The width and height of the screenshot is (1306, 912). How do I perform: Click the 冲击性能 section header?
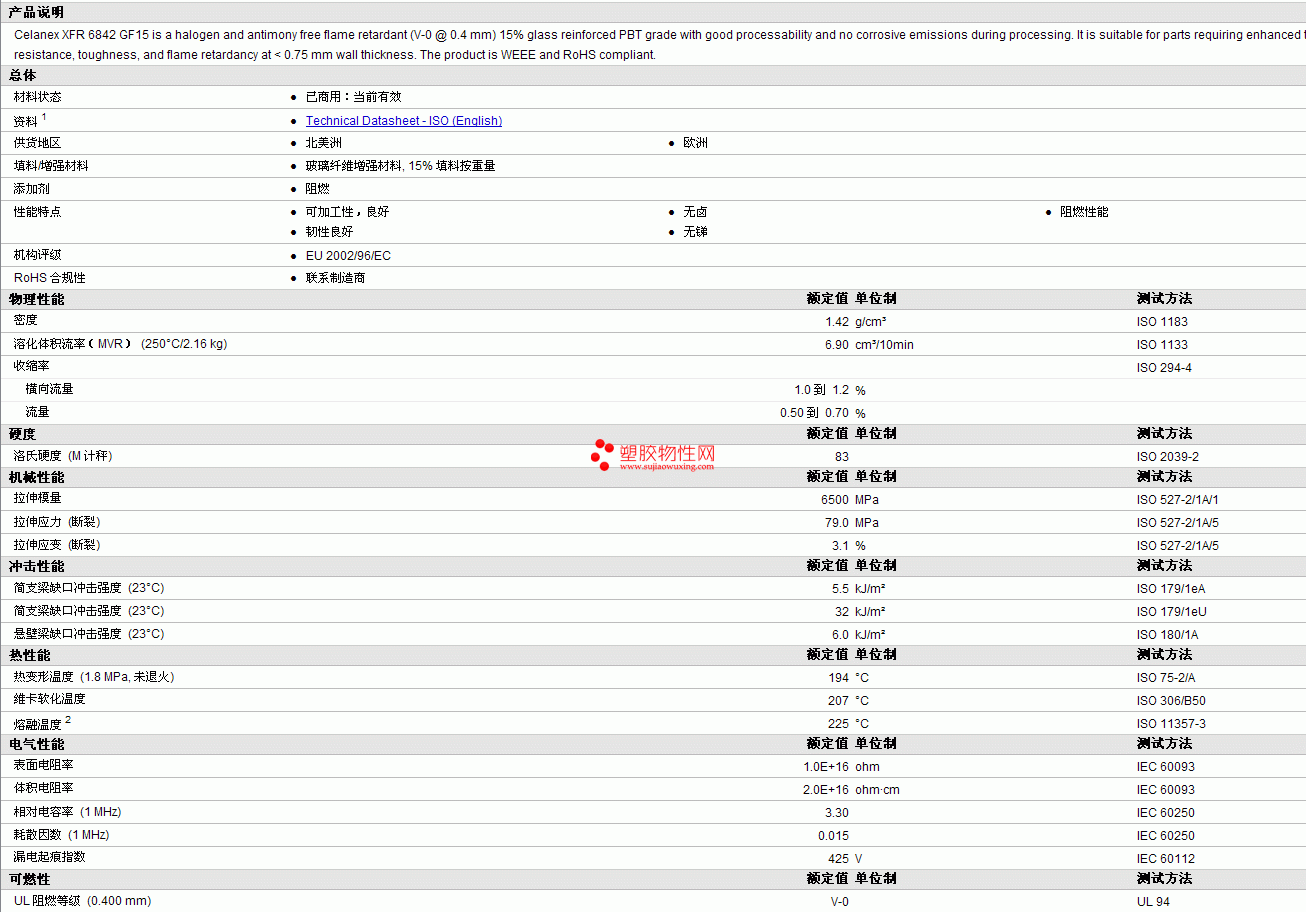pyautogui.click(x=36, y=566)
